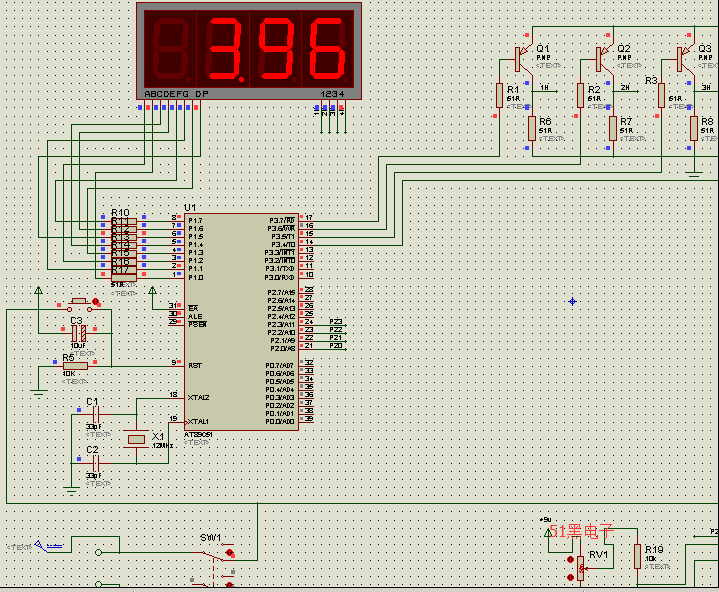Click the XTAL2 pin label
The width and height of the screenshot is (719, 592).
tap(198, 398)
